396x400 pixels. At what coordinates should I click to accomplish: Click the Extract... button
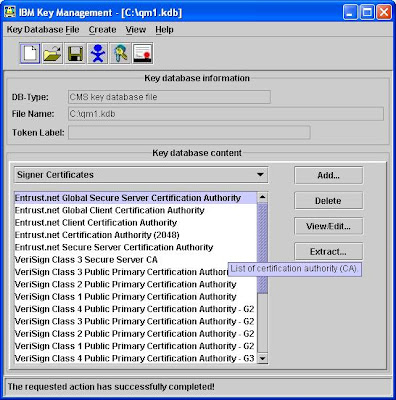click(328, 251)
